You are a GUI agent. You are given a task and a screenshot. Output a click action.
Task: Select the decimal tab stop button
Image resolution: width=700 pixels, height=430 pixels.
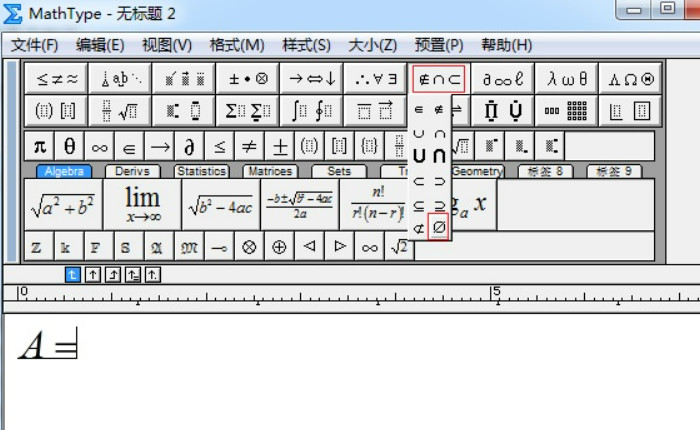153,274
